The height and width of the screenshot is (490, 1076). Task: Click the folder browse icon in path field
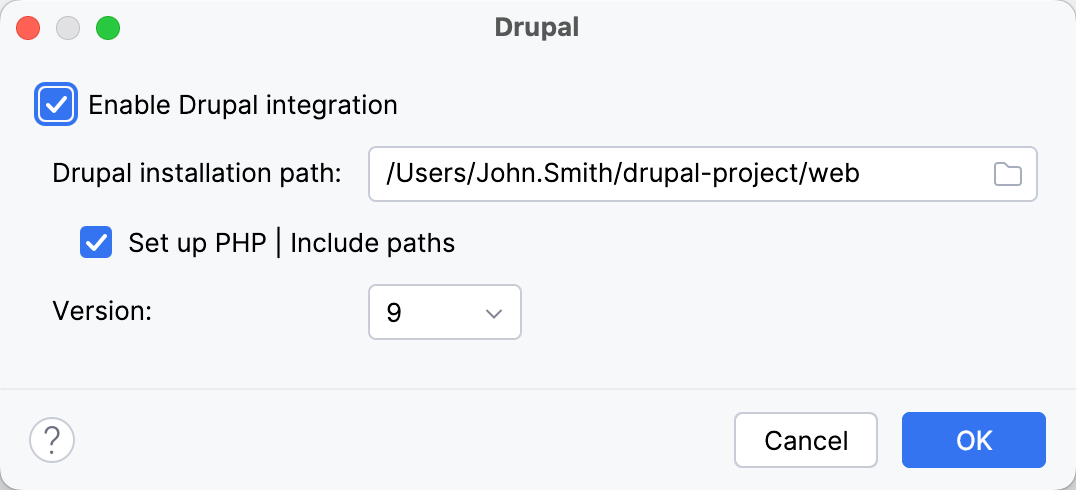coord(1007,175)
